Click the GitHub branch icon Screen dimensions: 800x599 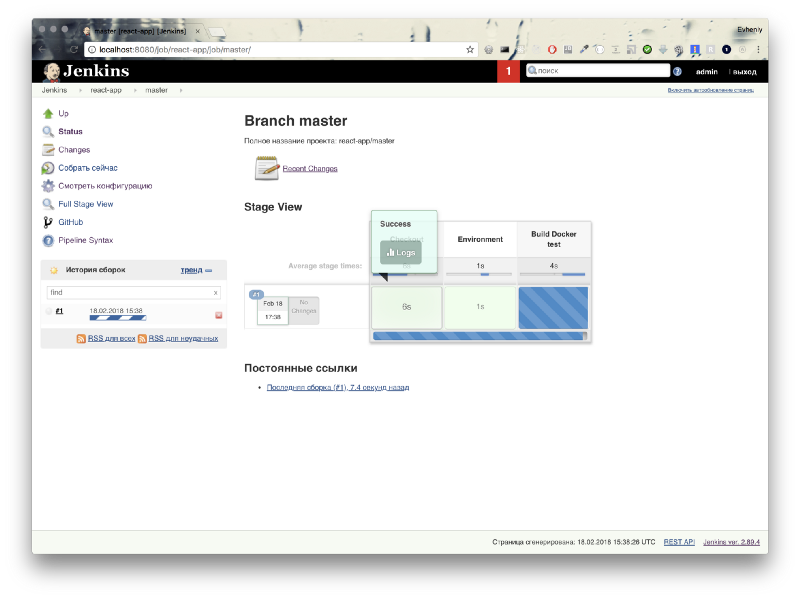click(x=48, y=222)
